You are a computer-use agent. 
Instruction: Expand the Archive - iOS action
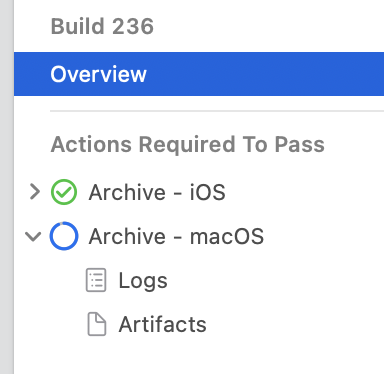35,192
